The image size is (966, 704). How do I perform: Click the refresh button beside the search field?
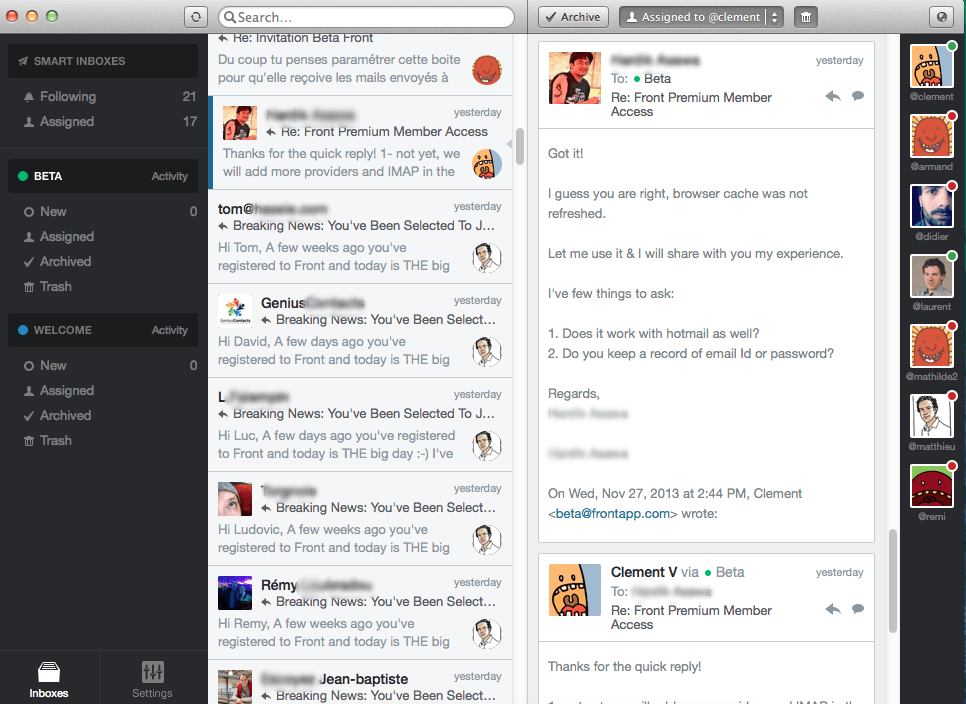(195, 17)
